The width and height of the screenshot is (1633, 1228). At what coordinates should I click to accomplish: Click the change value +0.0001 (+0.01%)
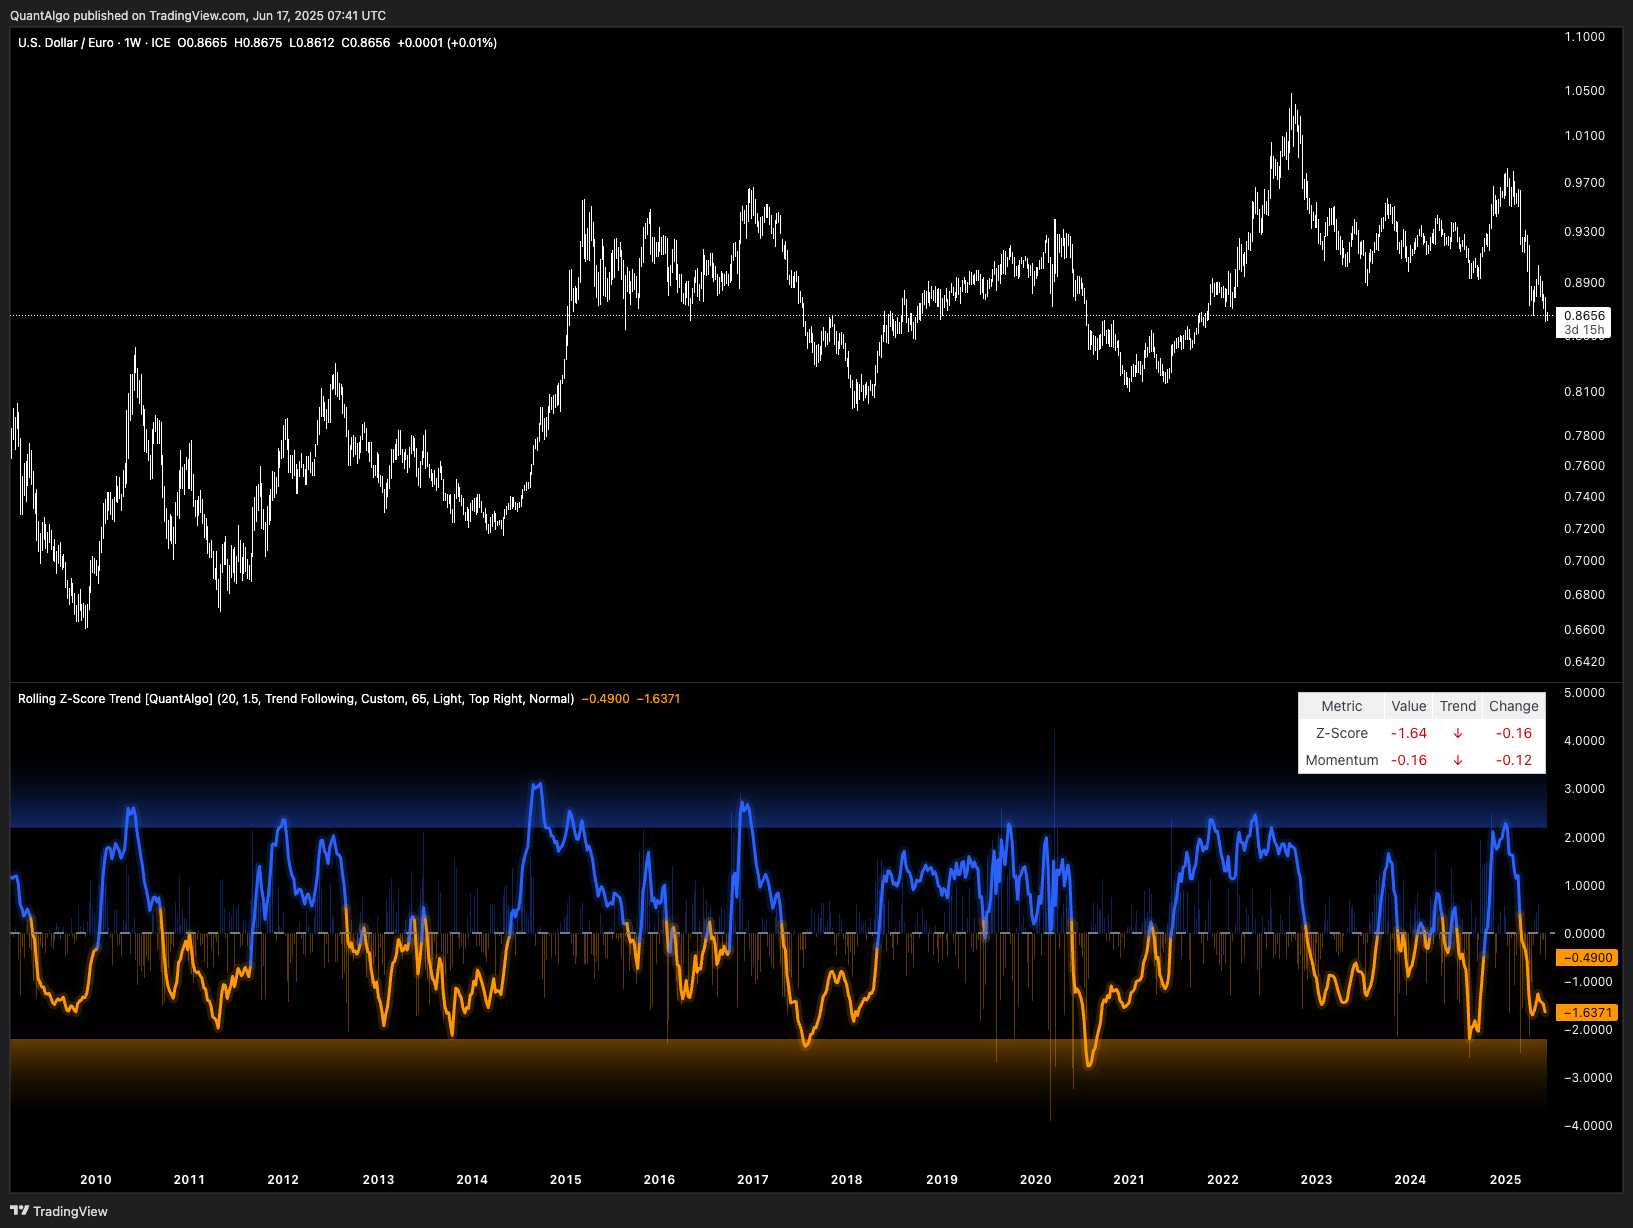coord(447,43)
